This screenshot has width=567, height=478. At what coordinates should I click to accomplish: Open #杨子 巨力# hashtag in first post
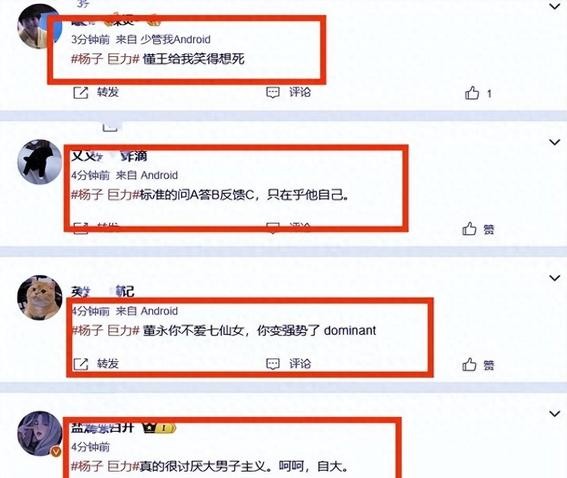[105, 59]
